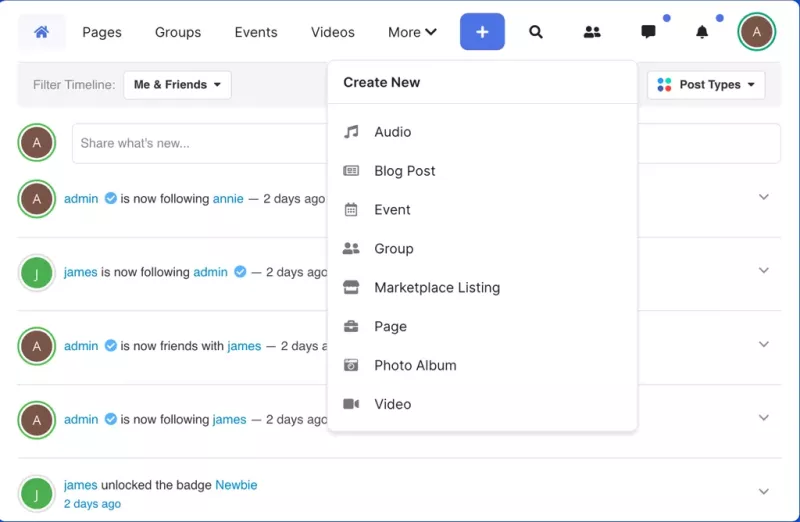This screenshot has width=800, height=522.
Task: Choose Event from Create New menu
Action: click(482, 209)
